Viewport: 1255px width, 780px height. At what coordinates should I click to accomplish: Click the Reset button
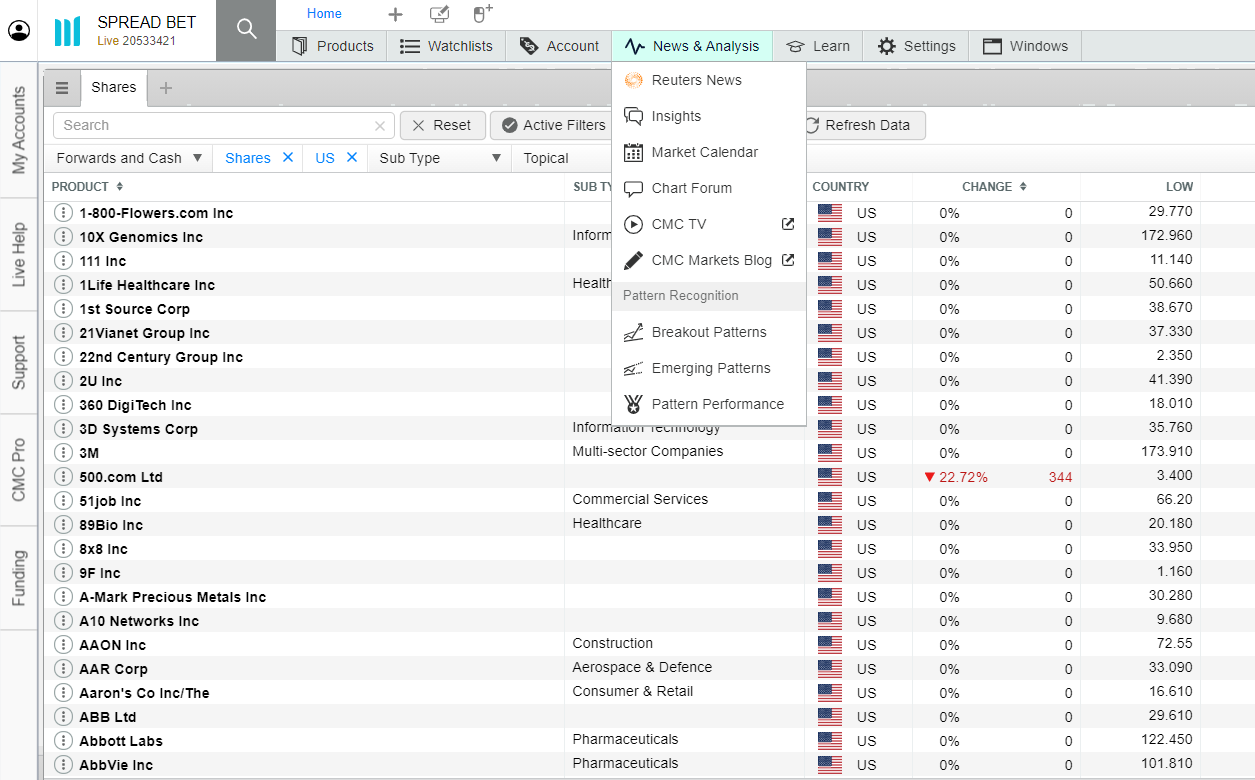click(x=442, y=125)
